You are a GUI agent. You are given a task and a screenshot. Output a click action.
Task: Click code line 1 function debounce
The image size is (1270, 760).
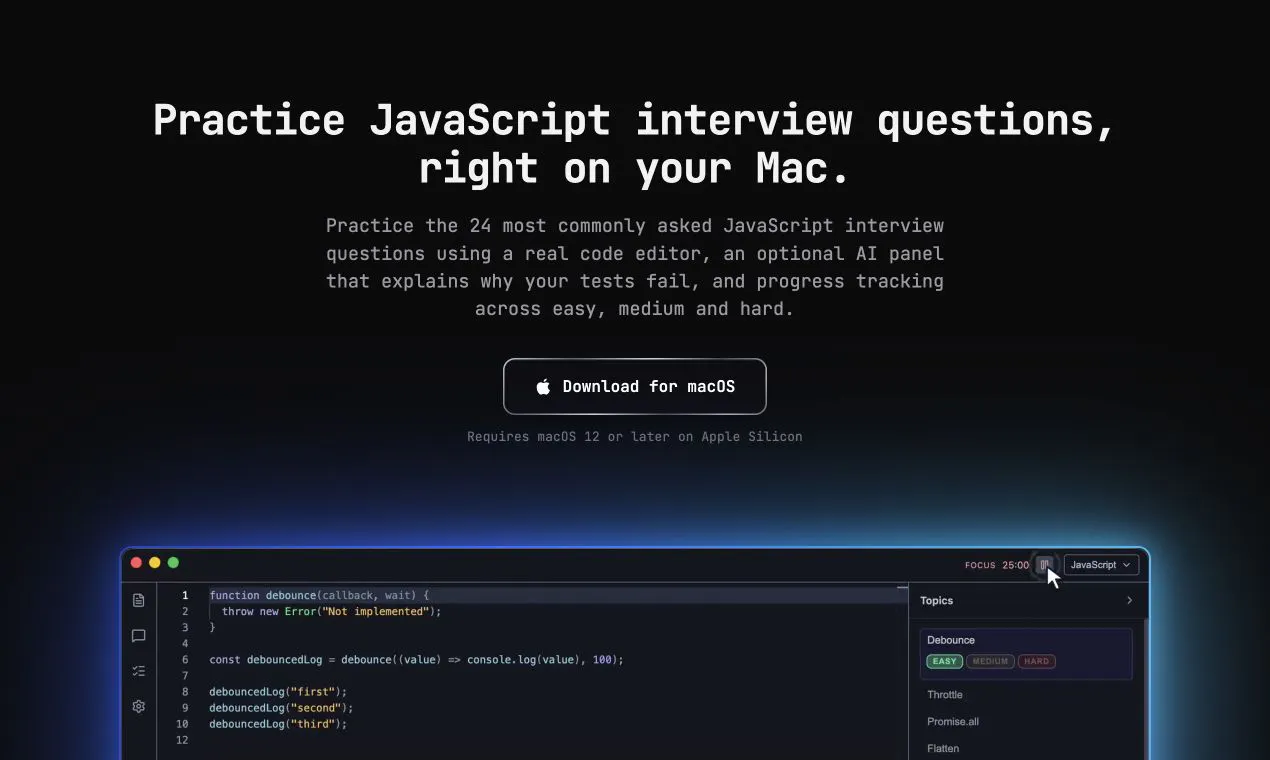pyautogui.click(x=319, y=595)
